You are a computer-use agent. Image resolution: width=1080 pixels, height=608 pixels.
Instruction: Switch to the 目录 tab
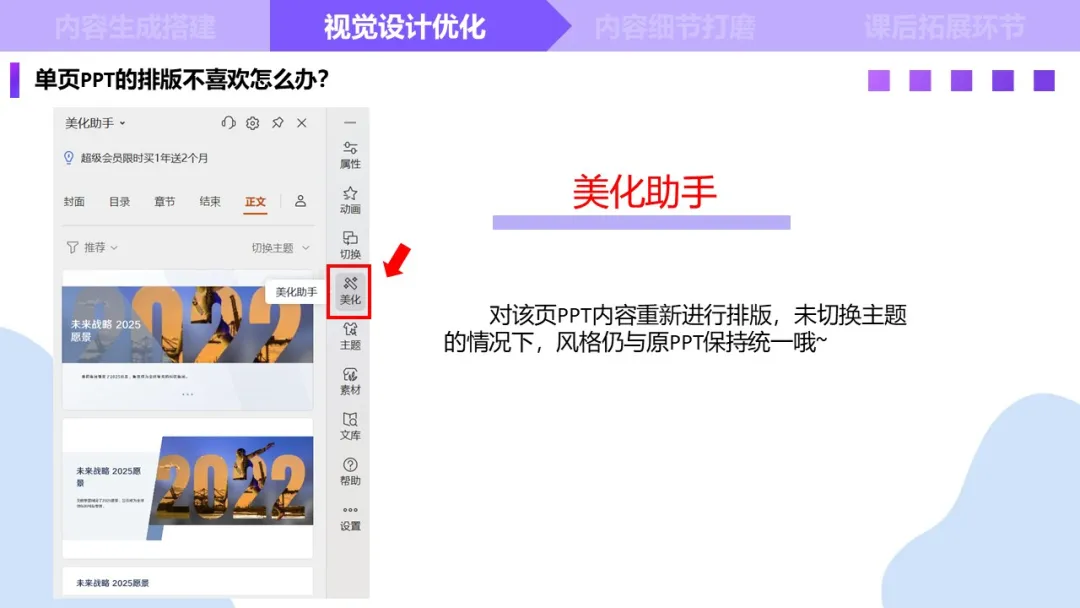(119, 202)
